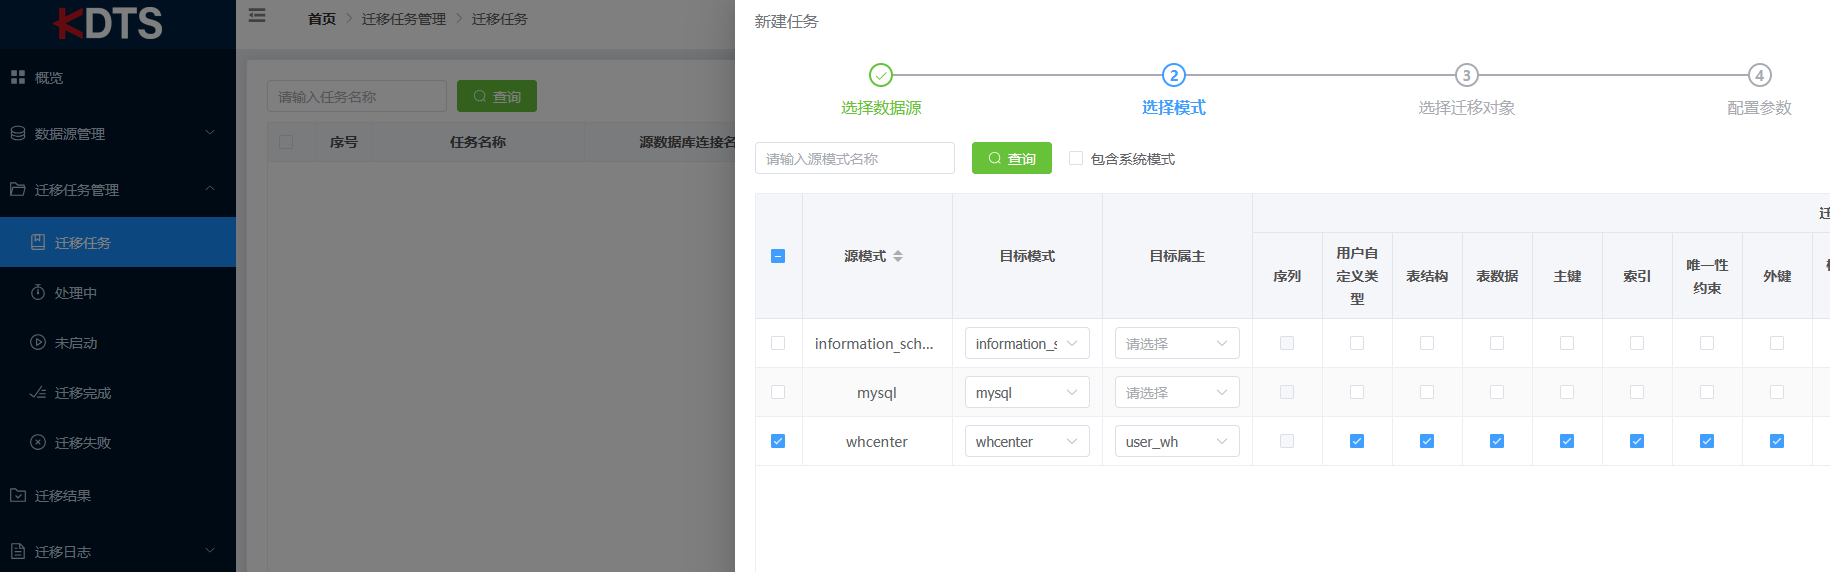Select the mysql row checkbox
The width and height of the screenshot is (1830, 572).
coord(778,392)
